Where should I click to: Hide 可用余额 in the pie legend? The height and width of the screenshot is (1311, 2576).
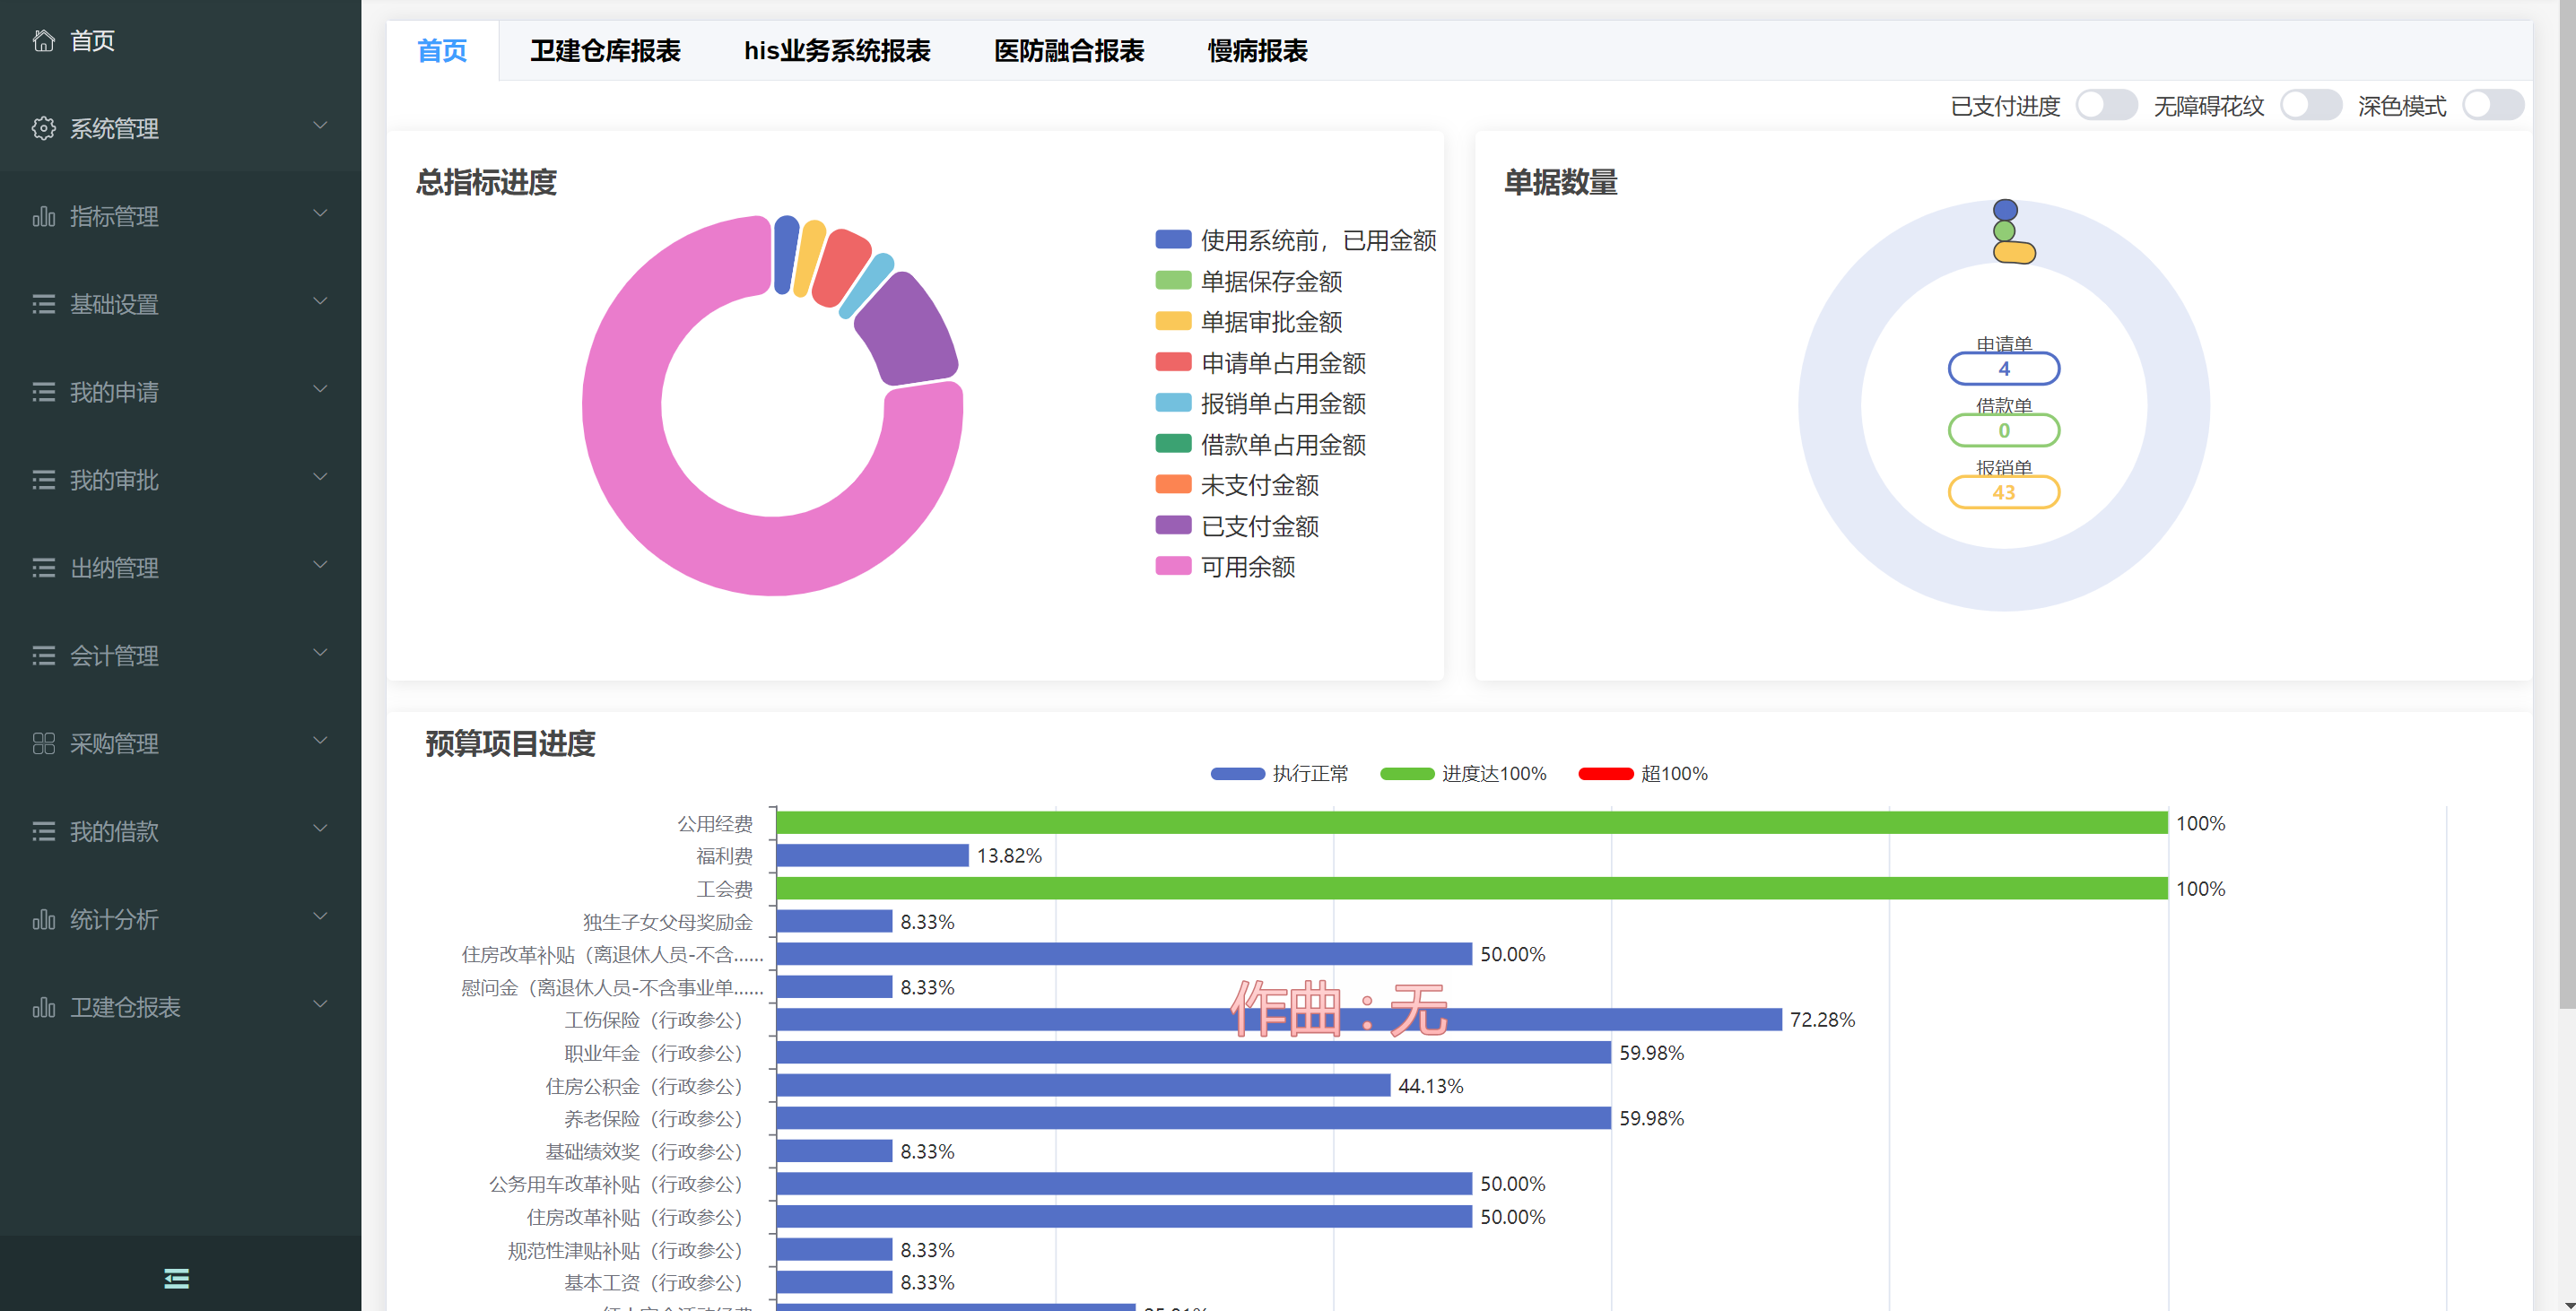click(1225, 567)
